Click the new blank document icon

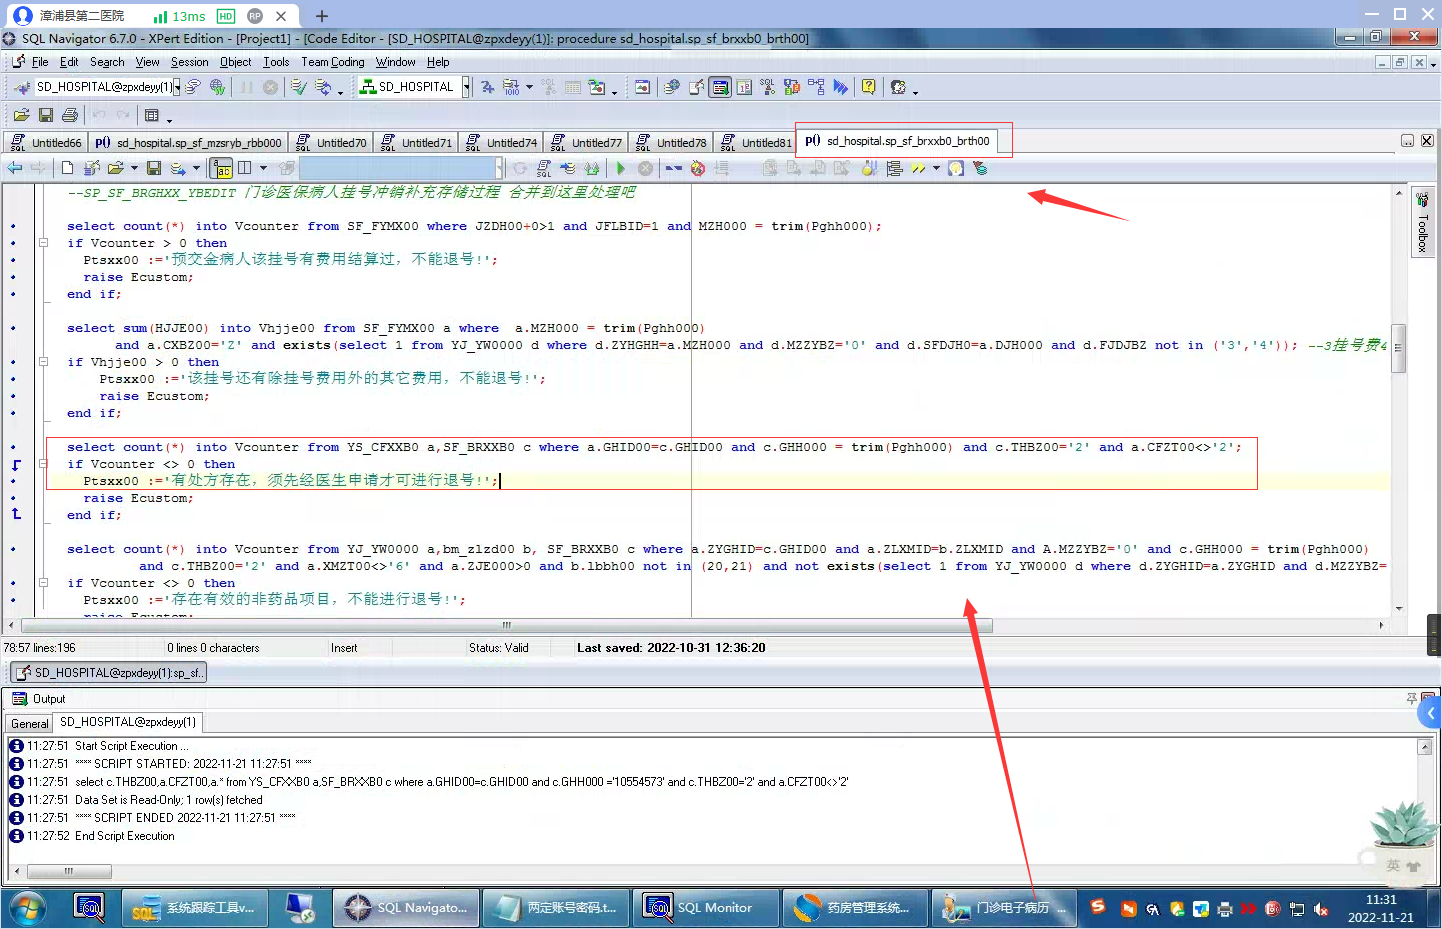67,168
